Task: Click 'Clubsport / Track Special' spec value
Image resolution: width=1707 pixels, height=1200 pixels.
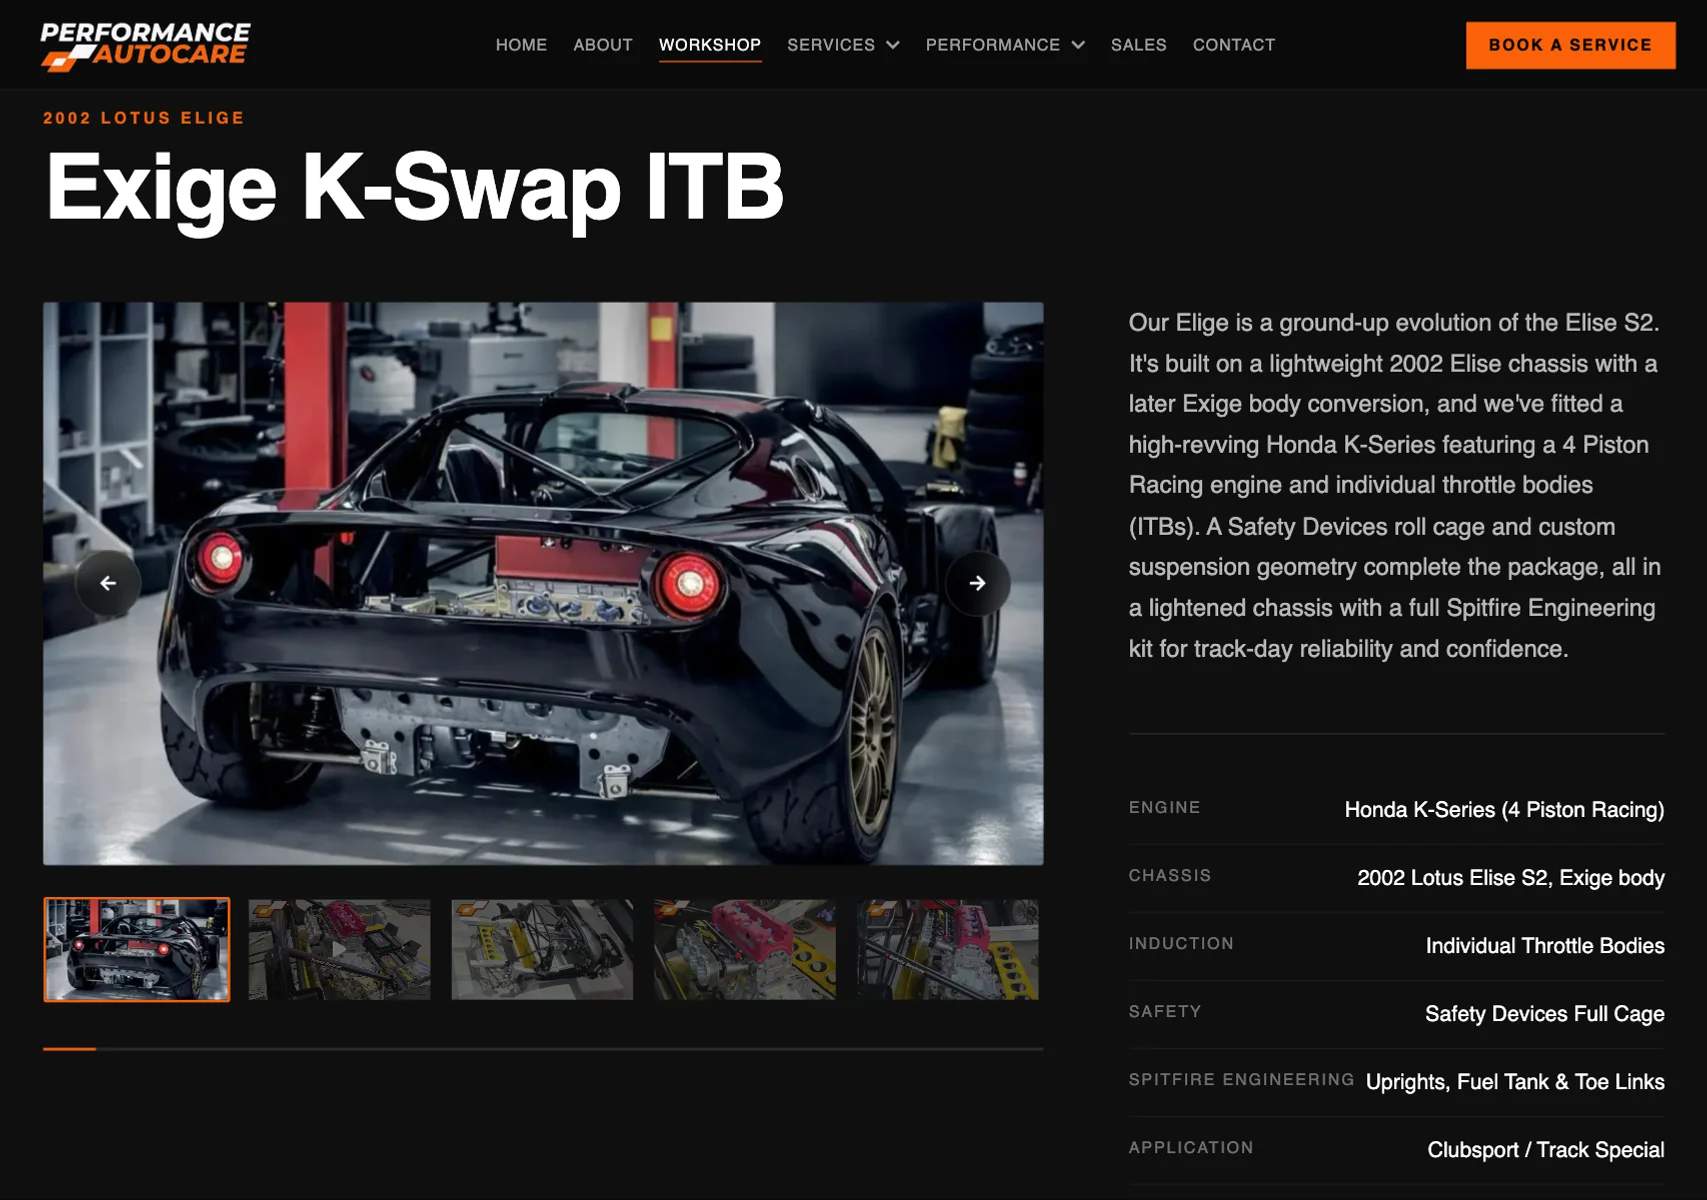Action: point(1546,1150)
